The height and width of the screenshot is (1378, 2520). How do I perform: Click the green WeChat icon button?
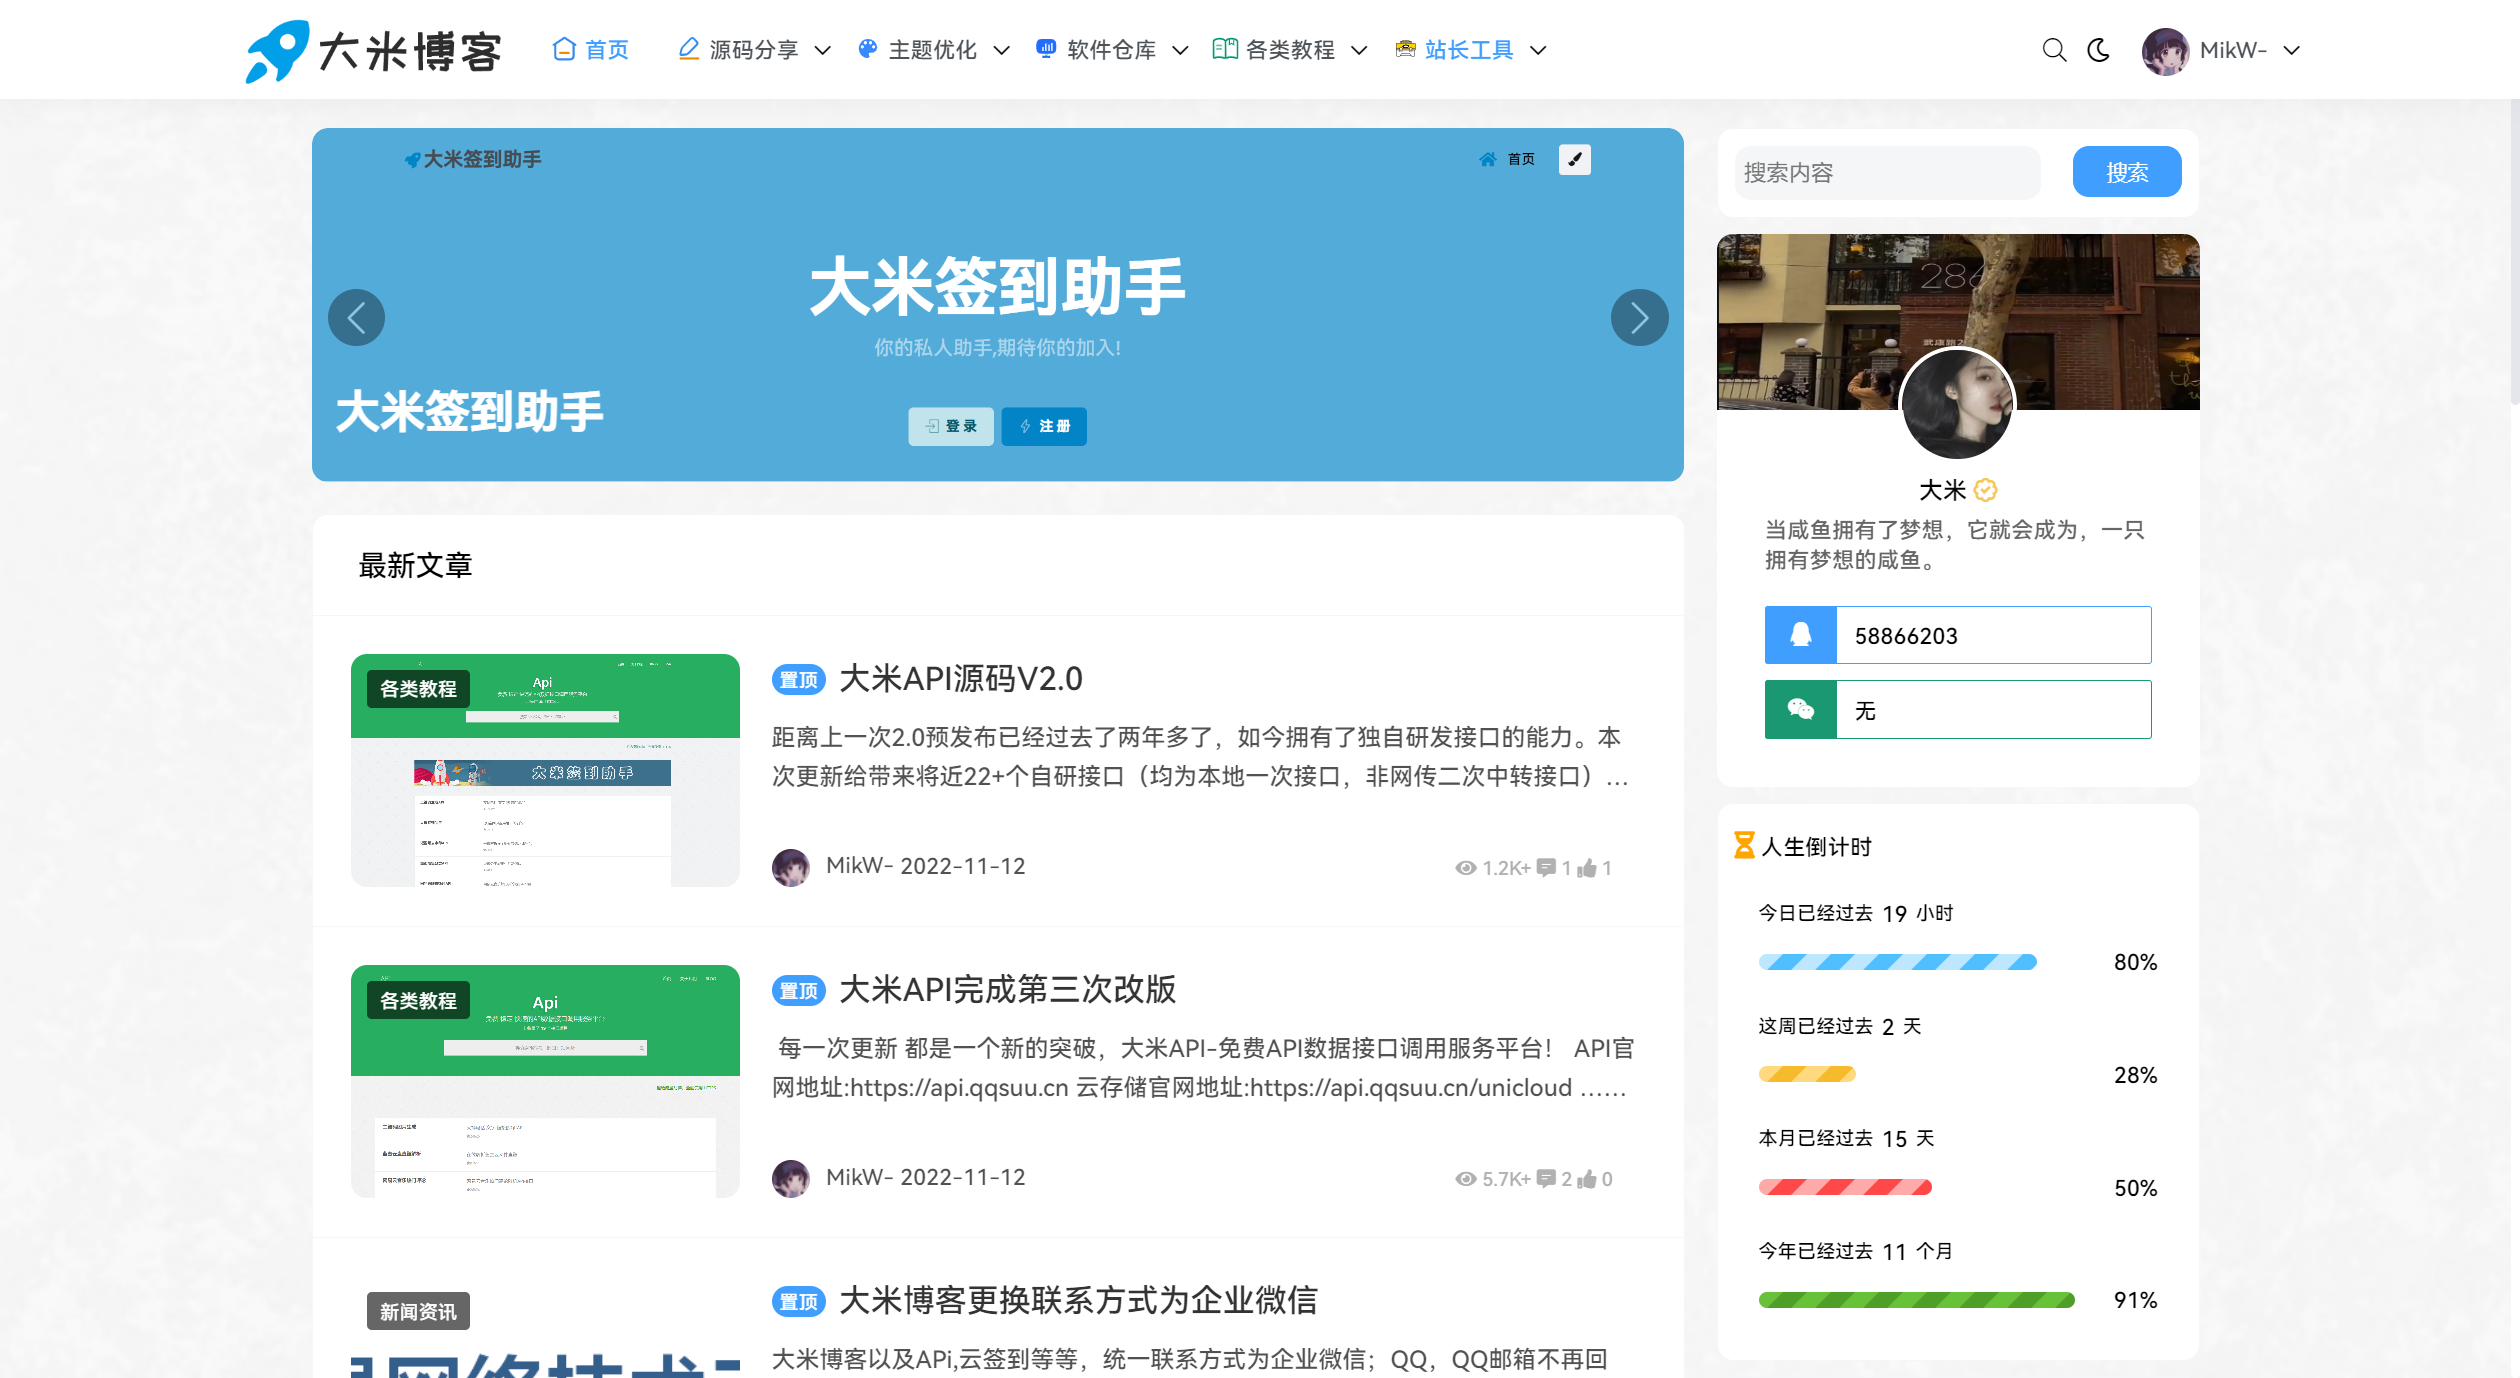1800,710
